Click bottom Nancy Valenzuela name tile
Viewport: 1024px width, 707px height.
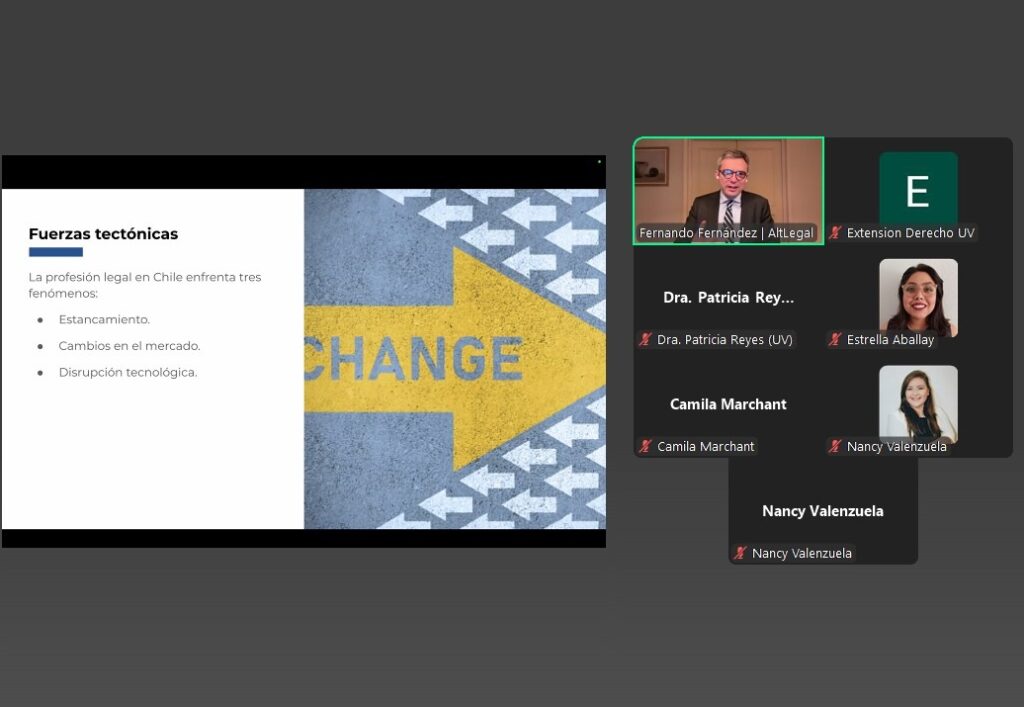pyautogui.click(x=823, y=511)
